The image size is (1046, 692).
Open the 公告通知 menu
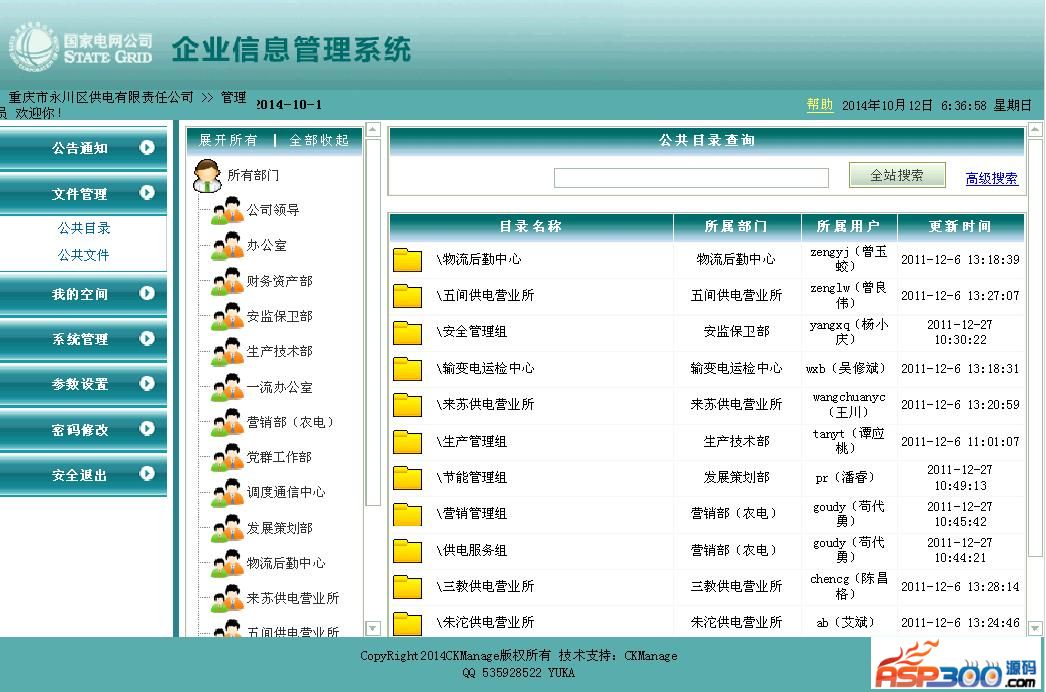click(83, 147)
